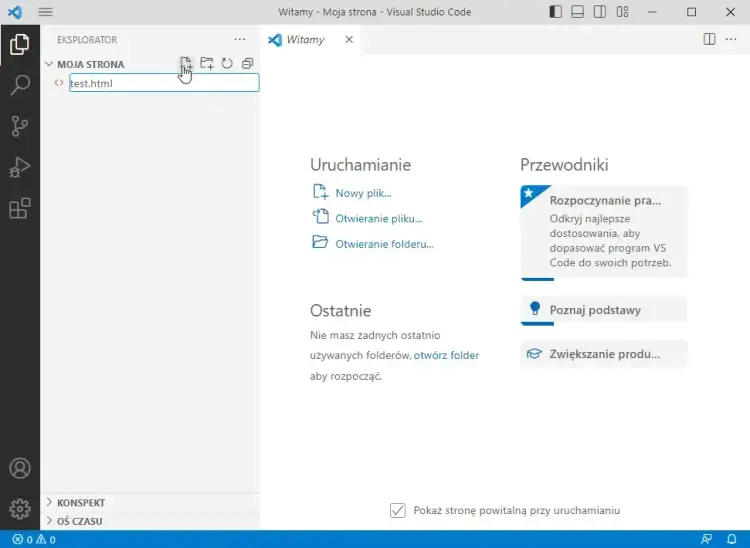Uncheck Pokaż stronę powitalną przy uruchamianiu checkbox
Viewport: 750px width, 548px height.
coord(398,510)
